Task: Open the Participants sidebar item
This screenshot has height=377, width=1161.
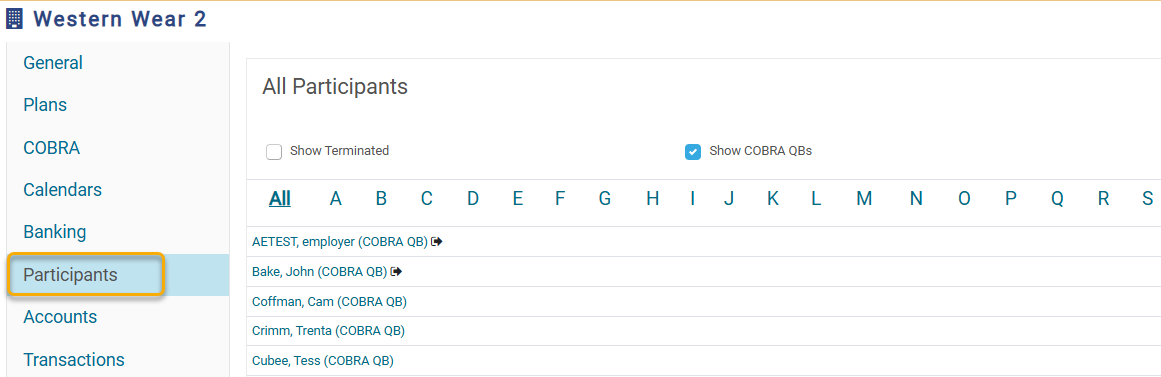Action: pos(70,275)
